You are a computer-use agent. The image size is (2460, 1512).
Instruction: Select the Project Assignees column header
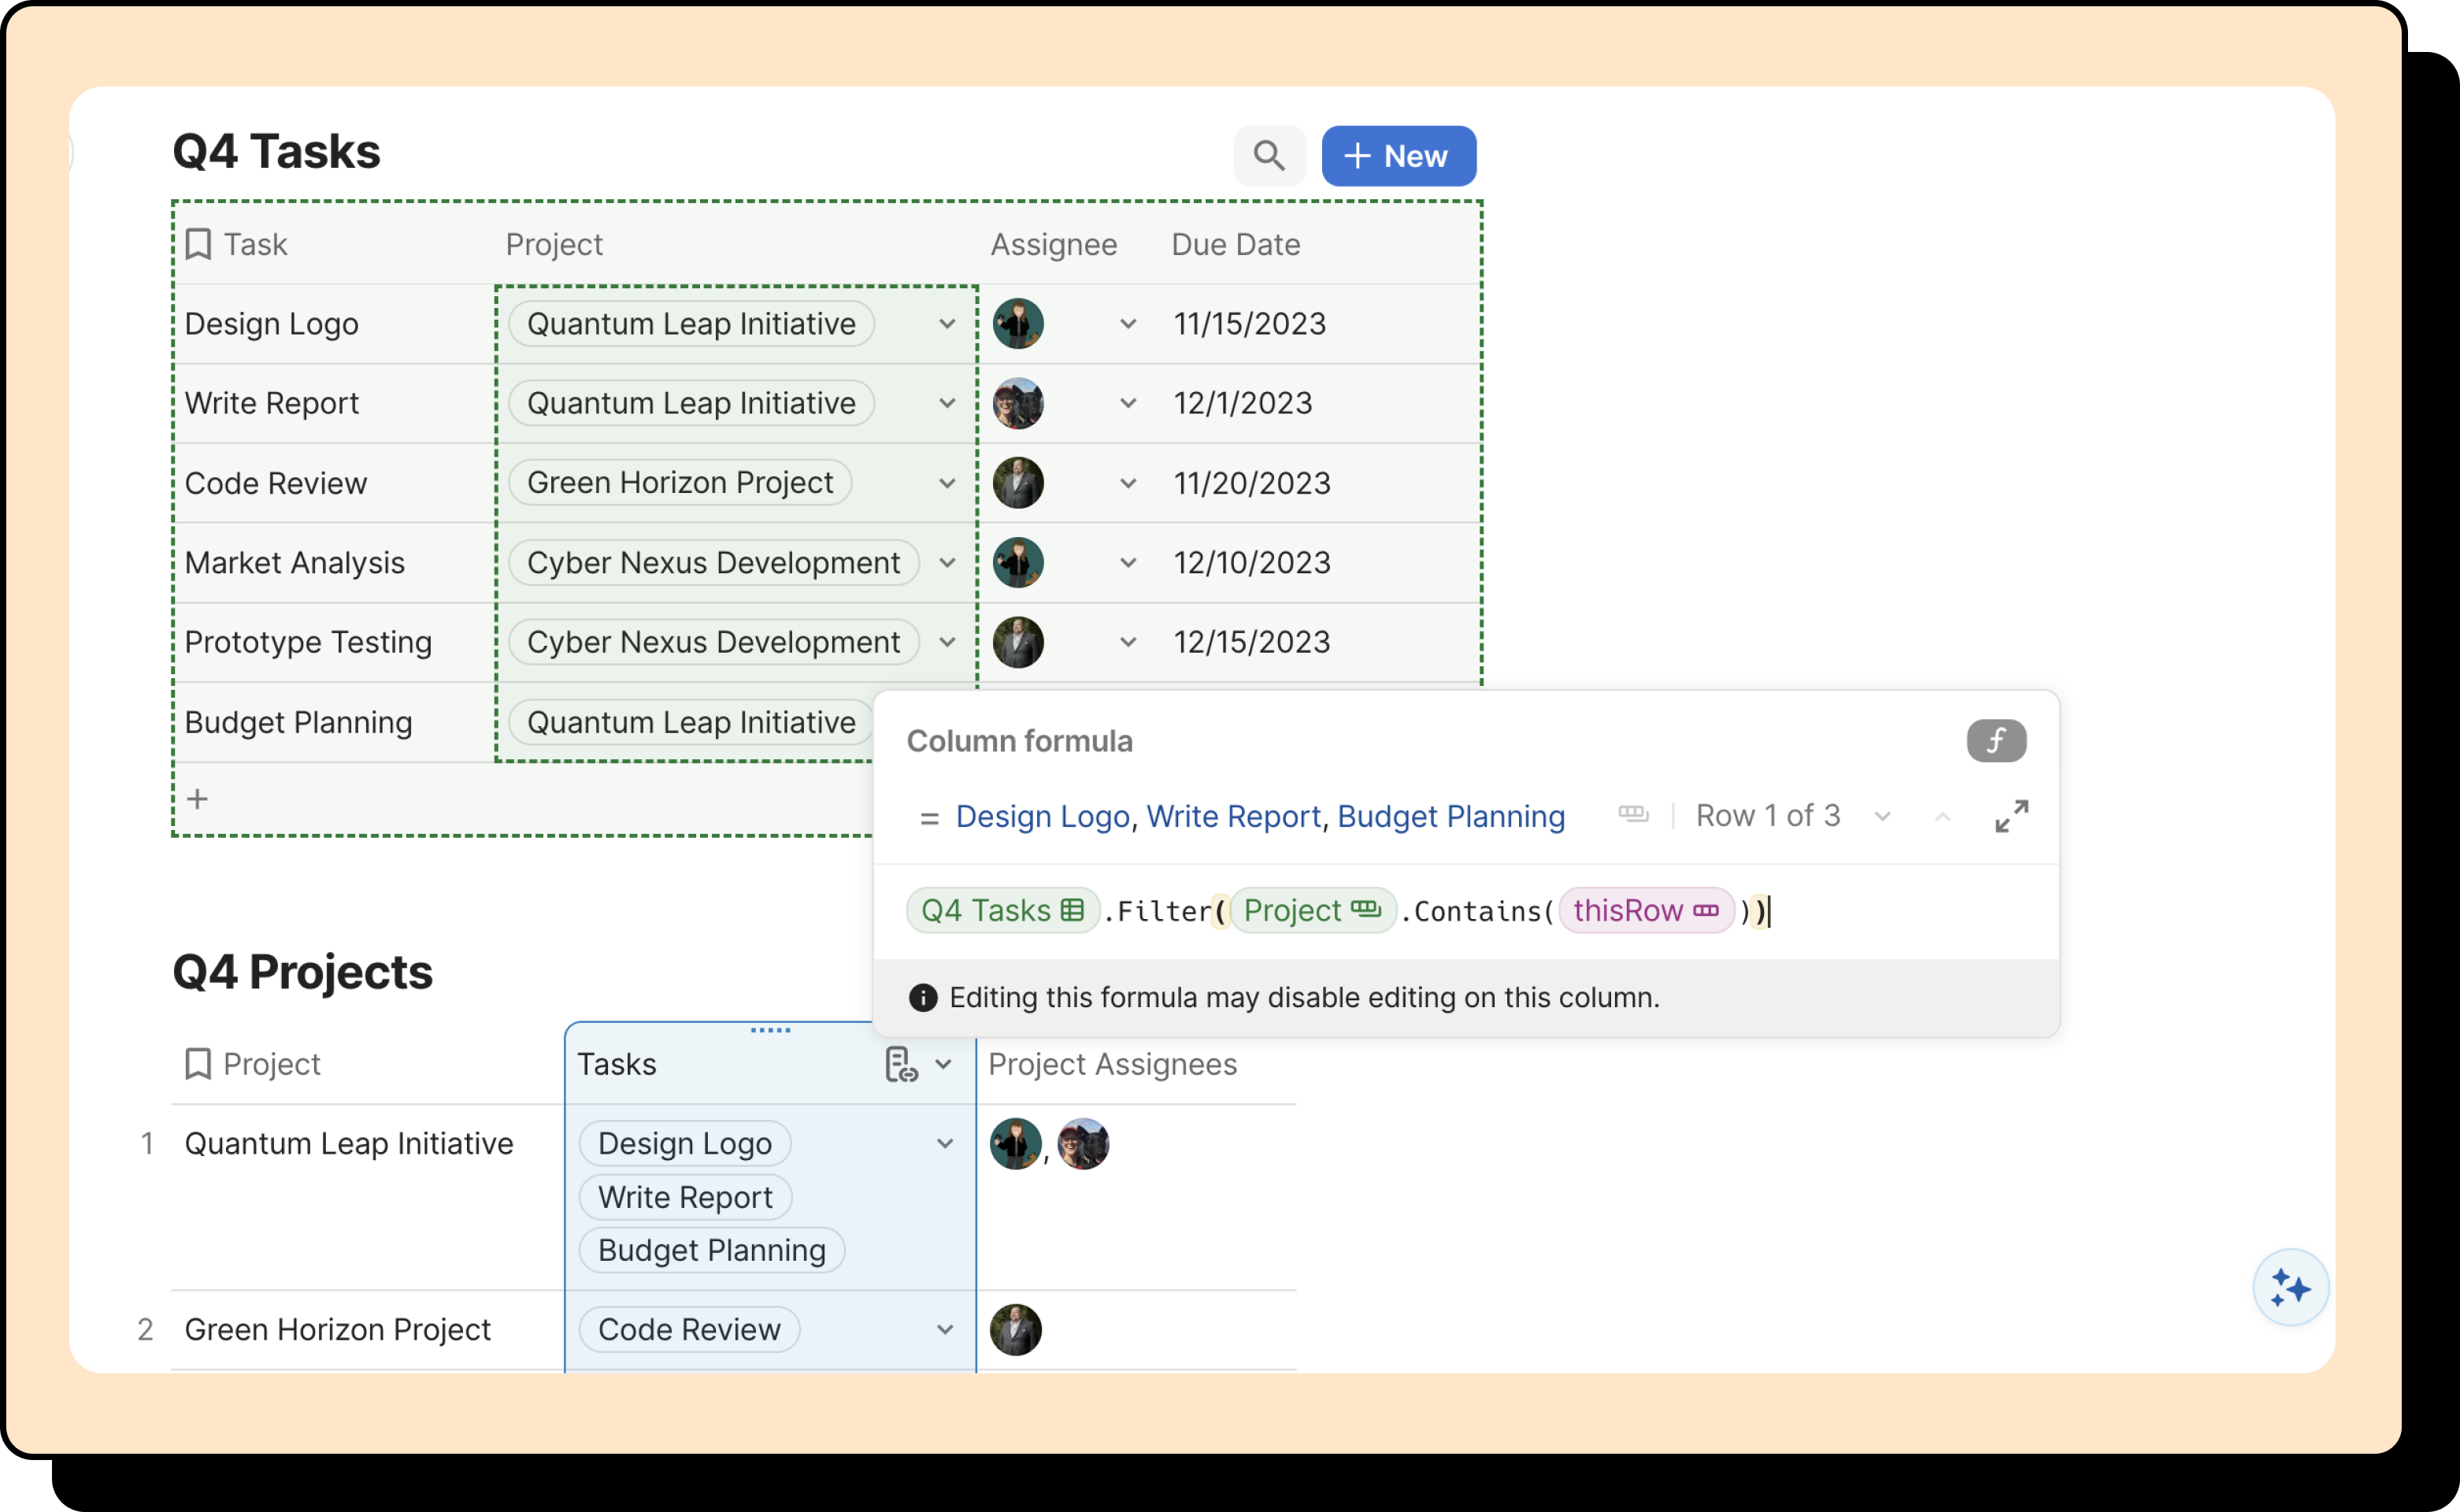tap(1112, 1064)
